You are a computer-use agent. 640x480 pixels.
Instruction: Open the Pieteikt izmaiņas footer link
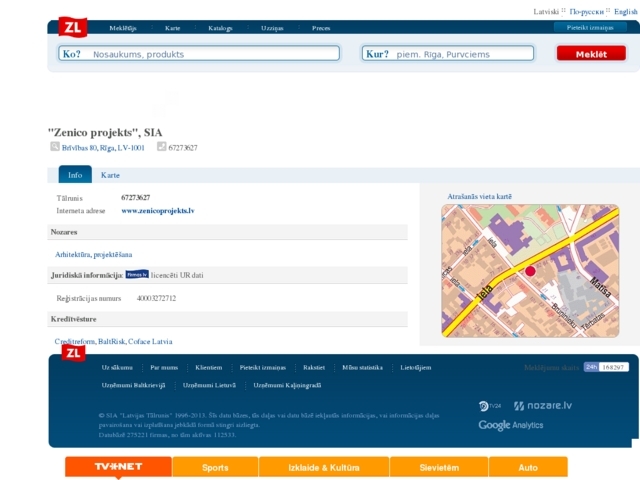click(x=263, y=367)
